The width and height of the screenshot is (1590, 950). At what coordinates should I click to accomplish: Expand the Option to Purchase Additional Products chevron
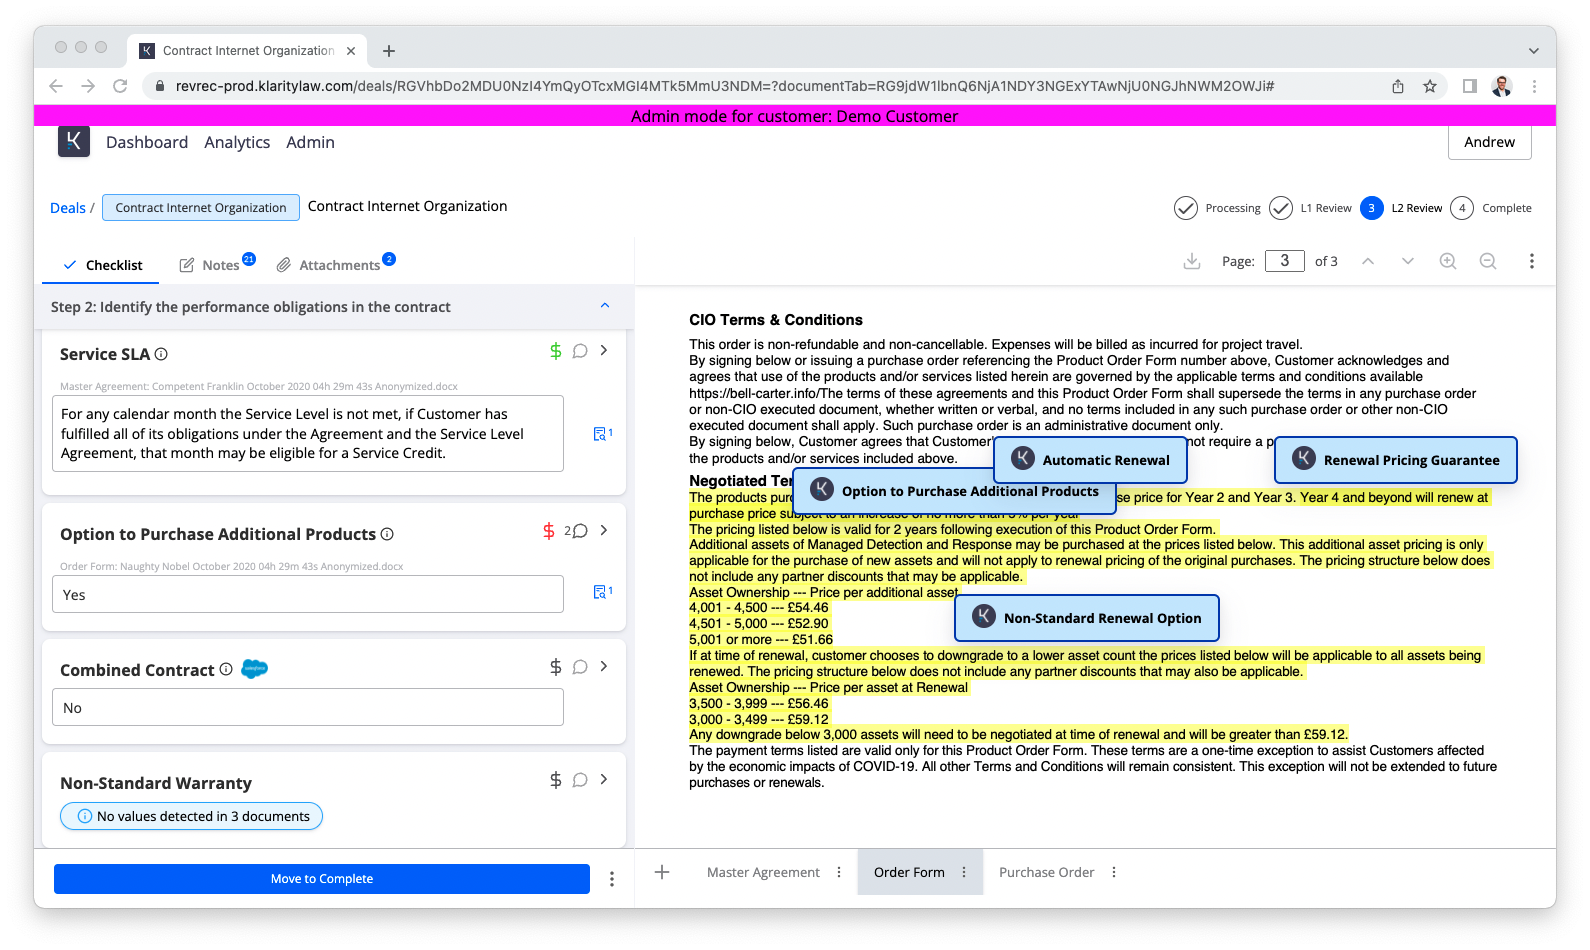coord(604,530)
